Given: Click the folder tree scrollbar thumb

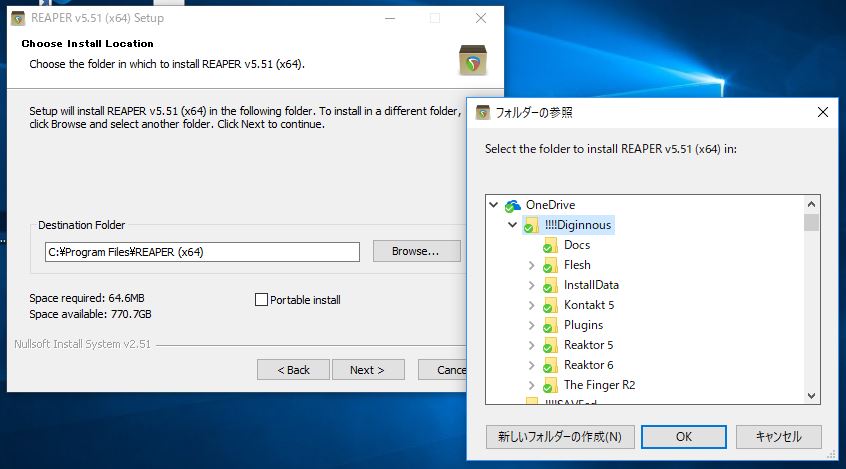Looking at the screenshot, I should click(811, 222).
